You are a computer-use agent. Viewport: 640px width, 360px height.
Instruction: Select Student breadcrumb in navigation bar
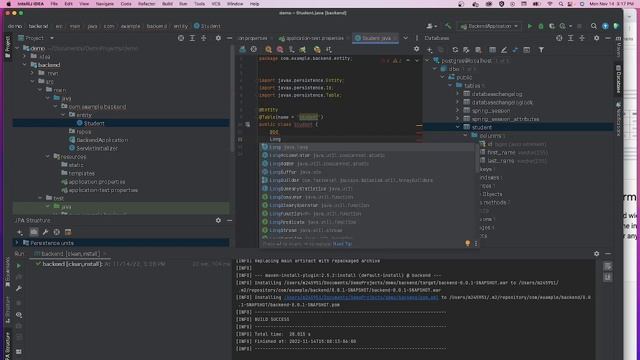click(207, 26)
